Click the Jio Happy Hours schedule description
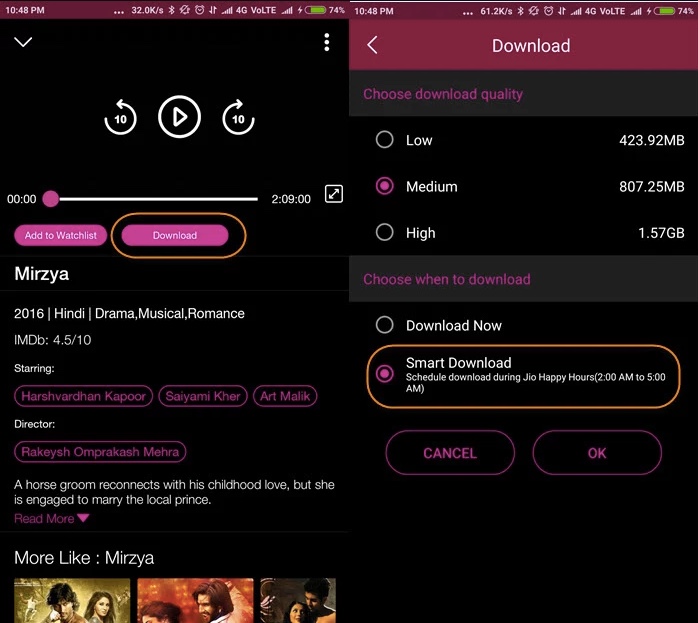This screenshot has height=623, width=698. [x=536, y=383]
